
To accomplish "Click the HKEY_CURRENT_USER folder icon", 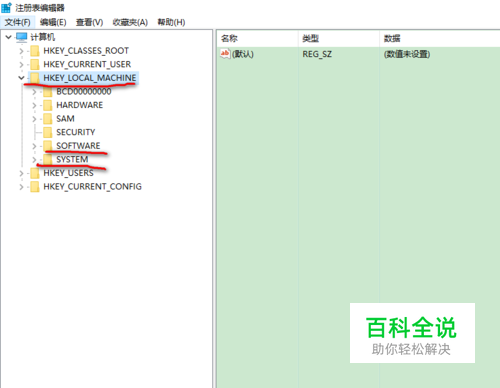I will click(x=35, y=64).
